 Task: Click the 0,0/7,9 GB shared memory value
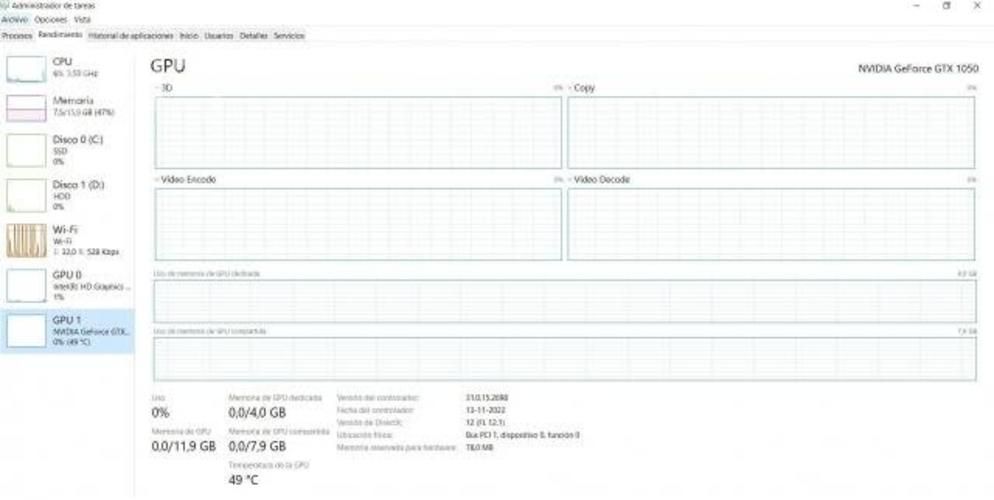coord(257,446)
